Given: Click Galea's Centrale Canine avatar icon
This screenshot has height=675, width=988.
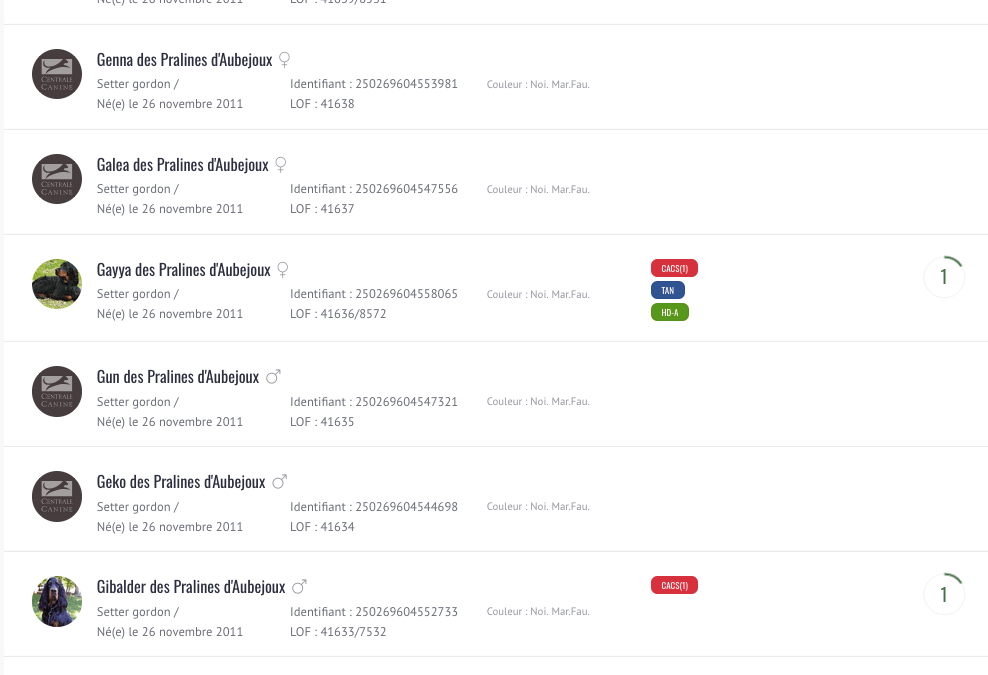Looking at the screenshot, I should coord(57,179).
